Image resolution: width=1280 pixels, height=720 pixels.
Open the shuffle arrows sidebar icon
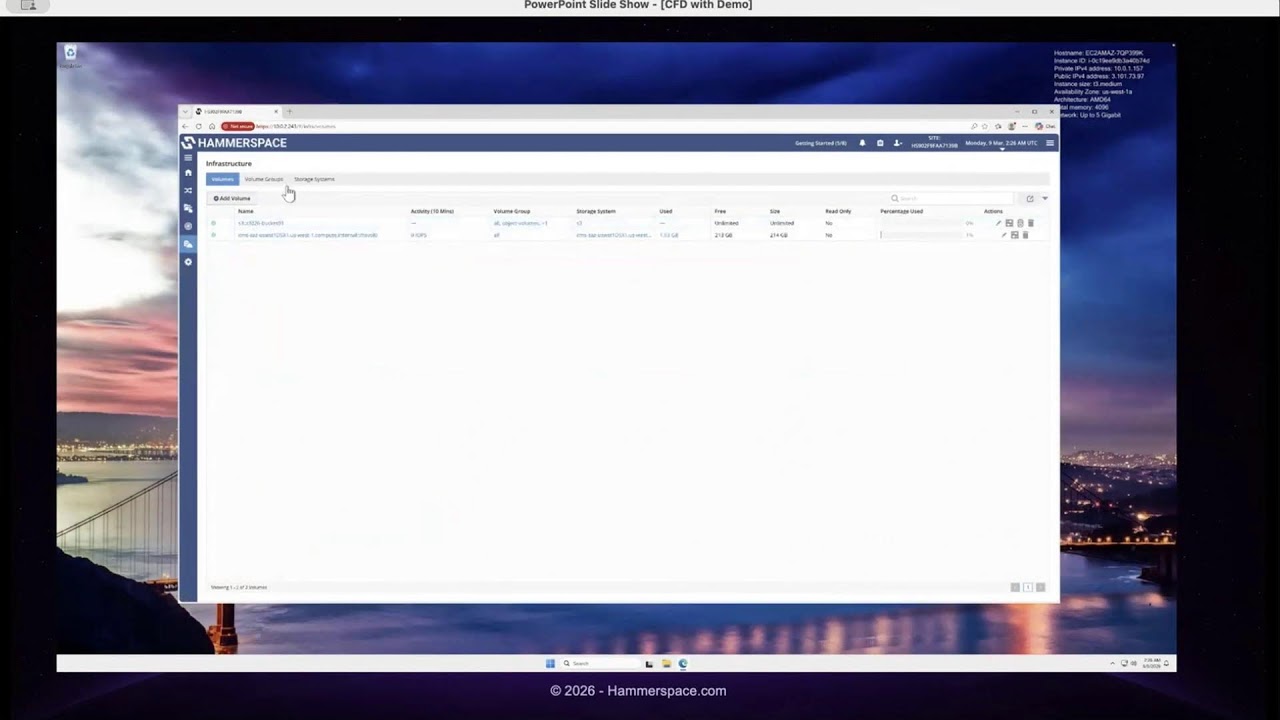(x=188, y=190)
